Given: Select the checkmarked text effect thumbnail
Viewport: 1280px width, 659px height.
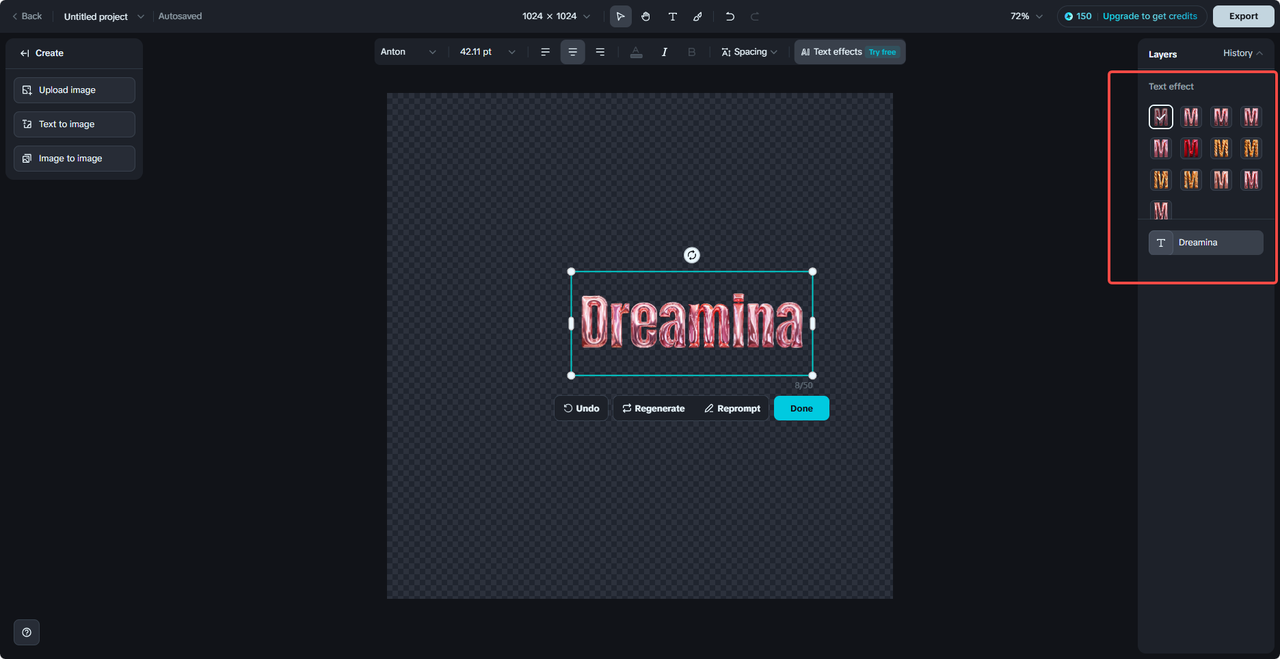Looking at the screenshot, I should click(x=1161, y=117).
